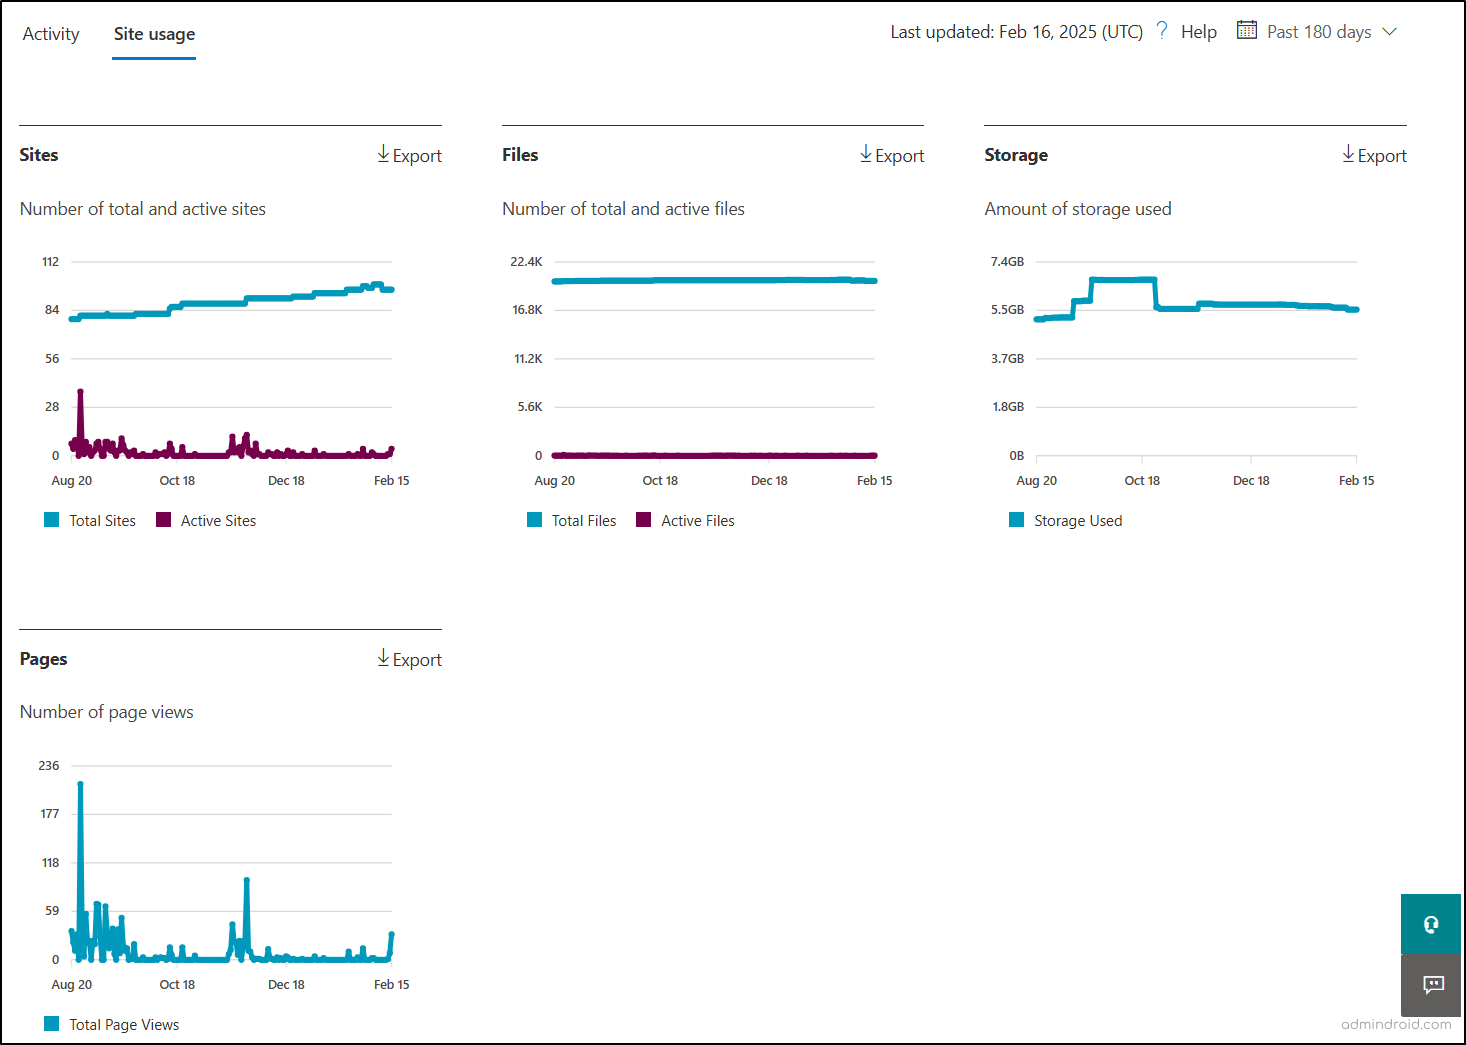Click the calendar icon near Past 180 days
Viewport: 1466px width, 1045px height.
[x=1247, y=30]
